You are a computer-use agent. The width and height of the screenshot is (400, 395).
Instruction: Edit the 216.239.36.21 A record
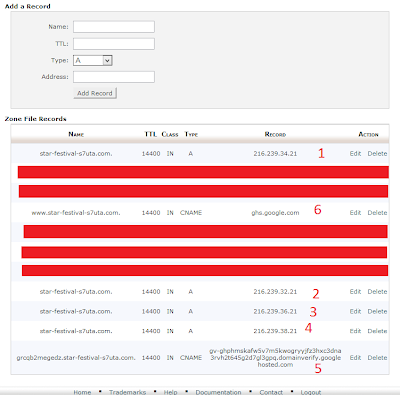(x=355, y=311)
